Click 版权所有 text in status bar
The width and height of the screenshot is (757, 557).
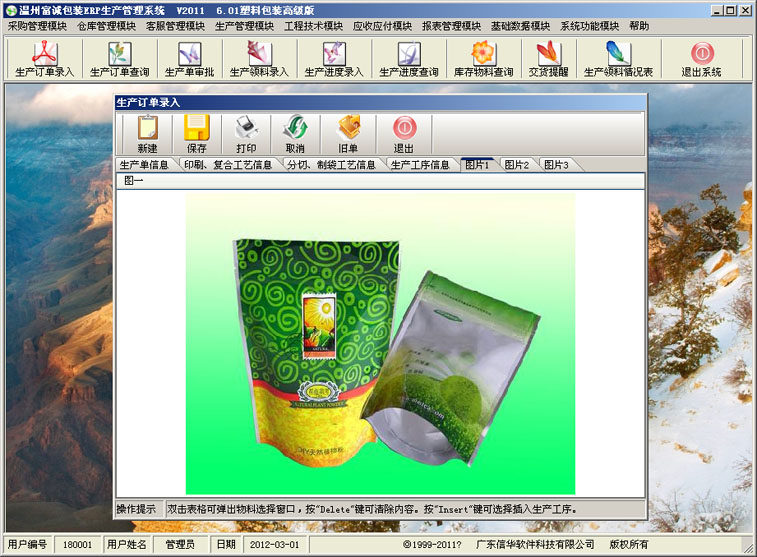coord(629,544)
